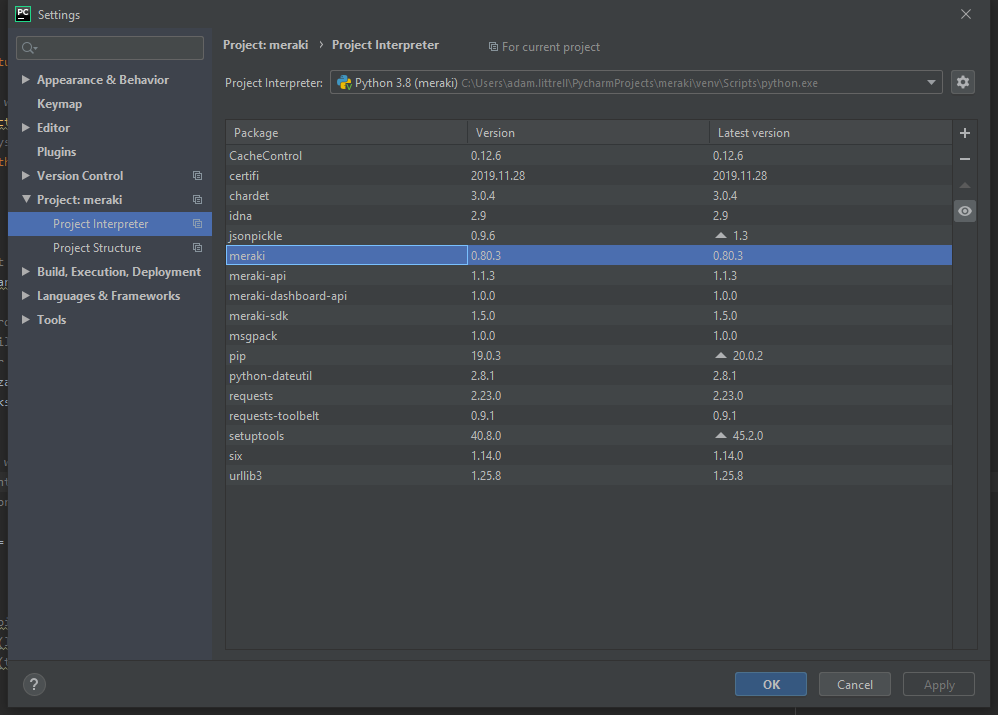Apply the current settings changes
The image size is (998, 715).
tap(938, 684)
